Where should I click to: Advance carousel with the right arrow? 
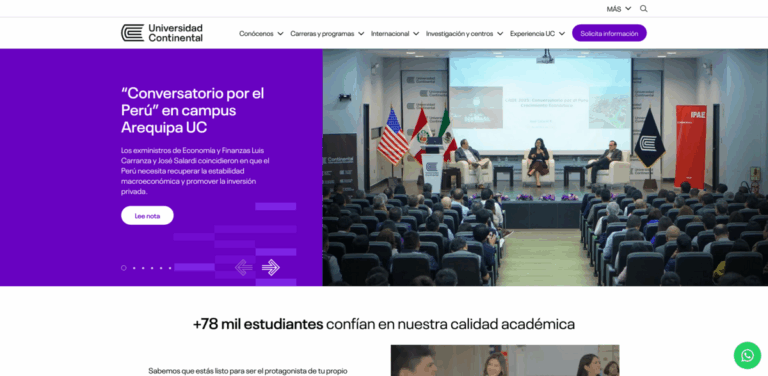pos(270,267)
